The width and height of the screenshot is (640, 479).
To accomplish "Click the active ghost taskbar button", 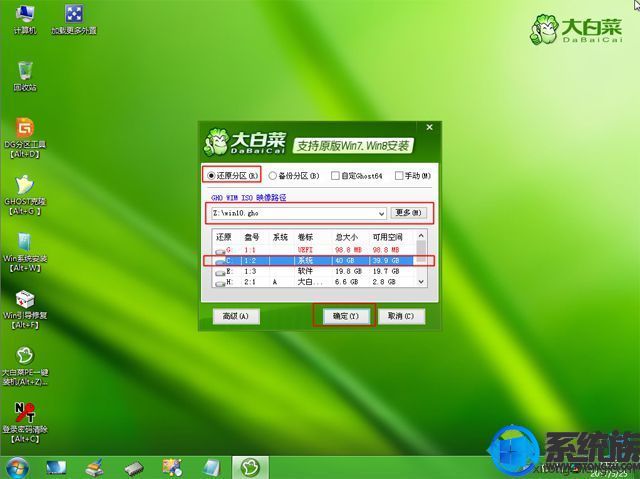I will pos(250,468).
